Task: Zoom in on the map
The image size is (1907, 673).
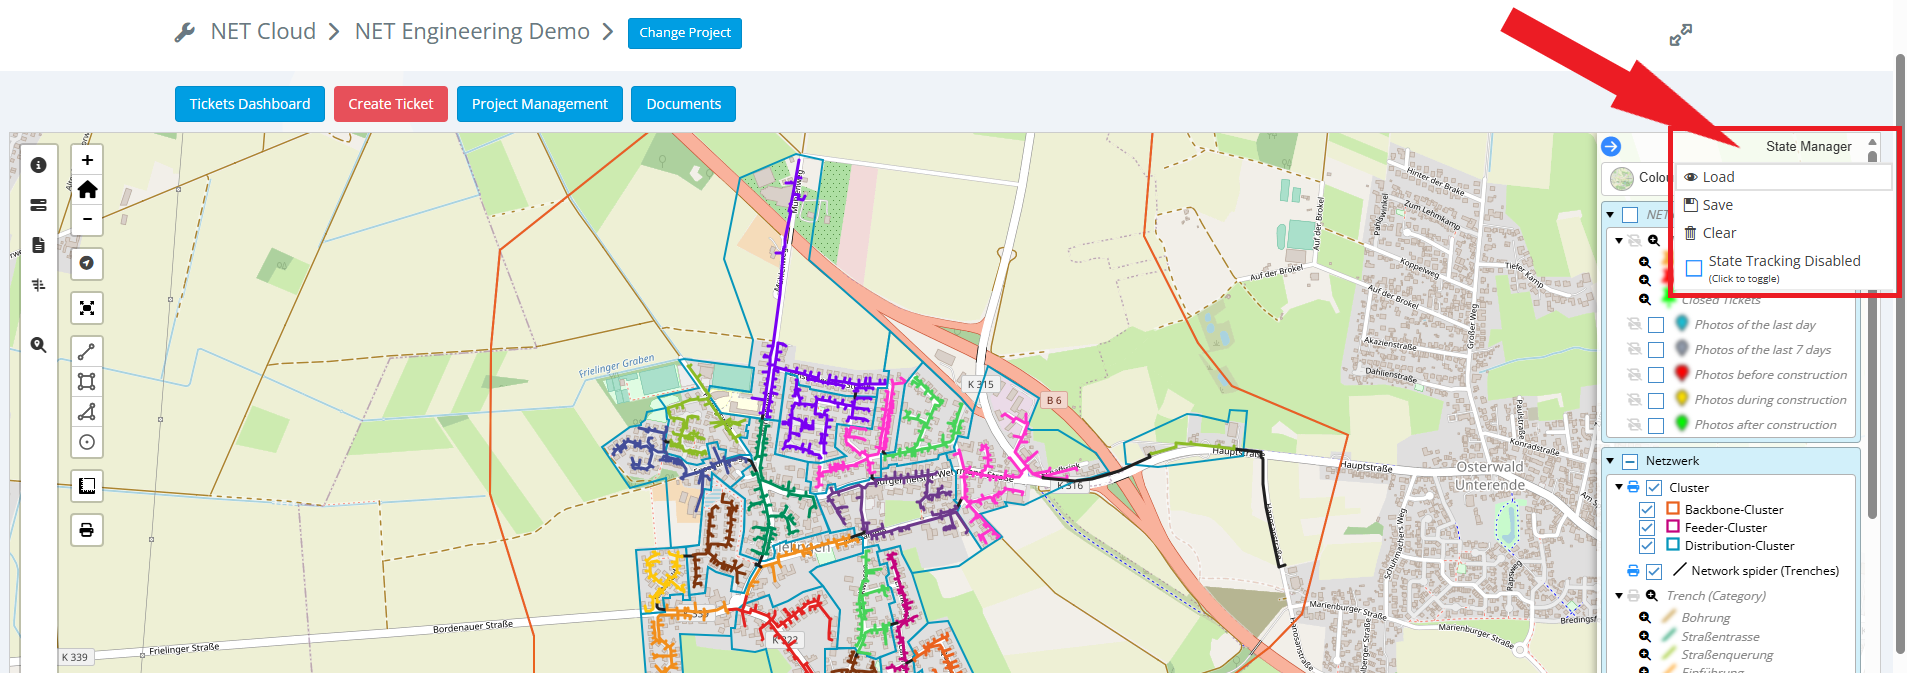Action: (x=87, y=160)
